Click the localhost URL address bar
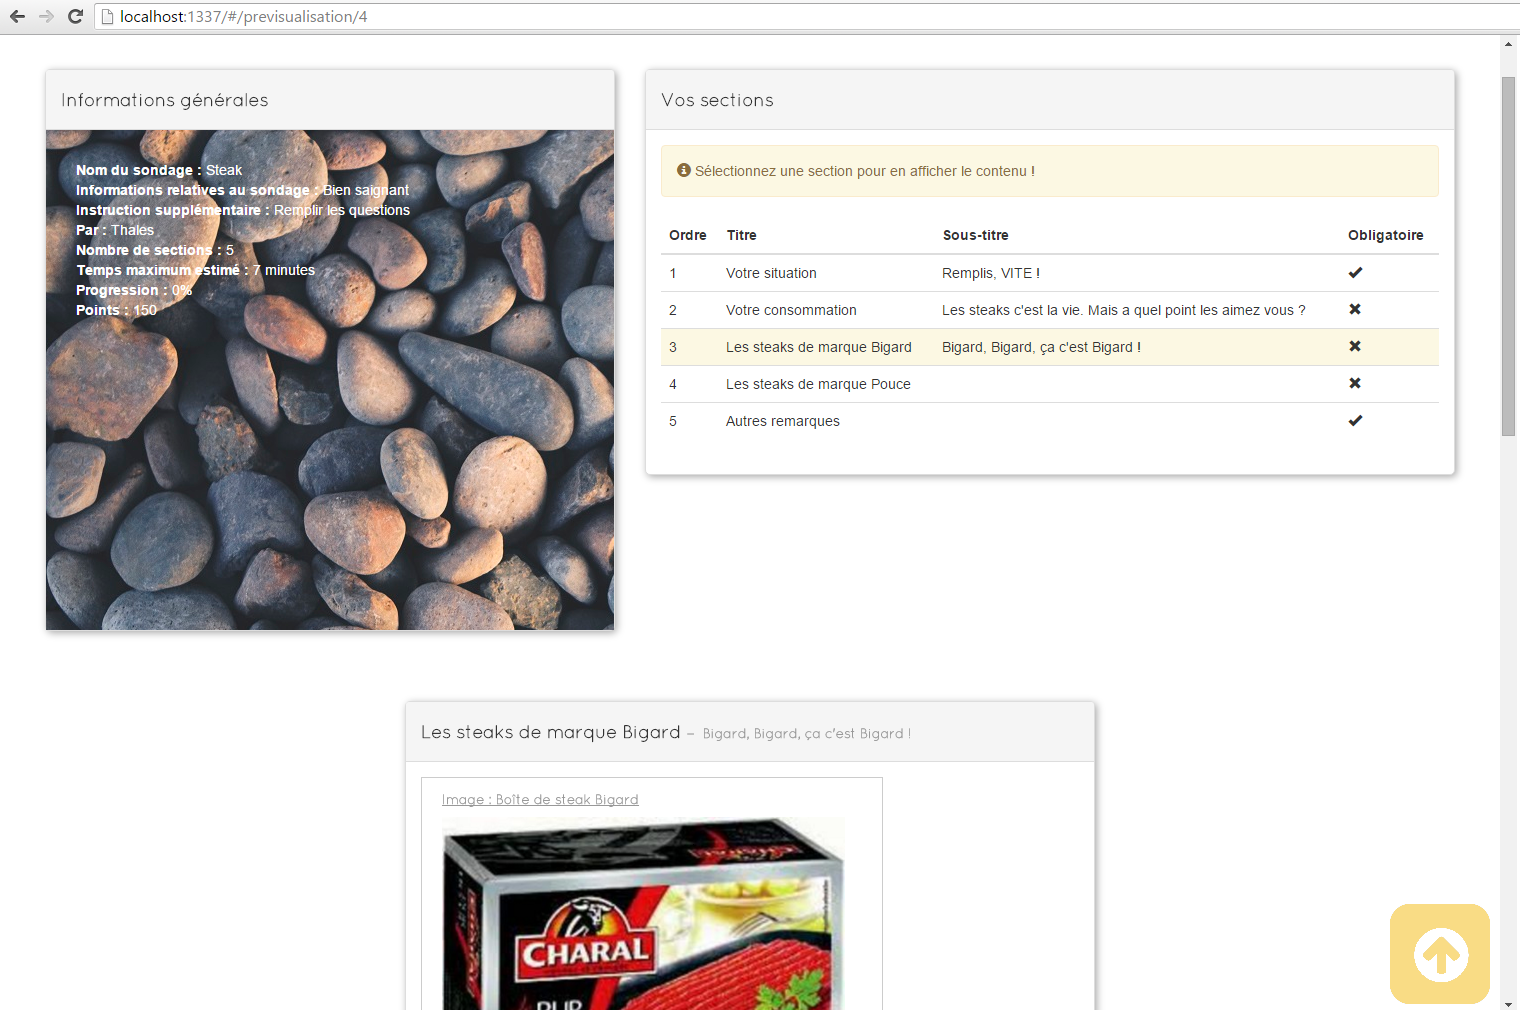1520x1010 pixels. coord(808,17)
